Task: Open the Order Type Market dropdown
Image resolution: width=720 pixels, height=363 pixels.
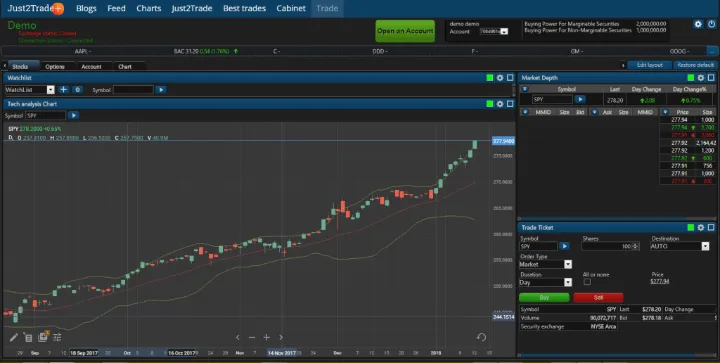Action: (x=546, y=264)
